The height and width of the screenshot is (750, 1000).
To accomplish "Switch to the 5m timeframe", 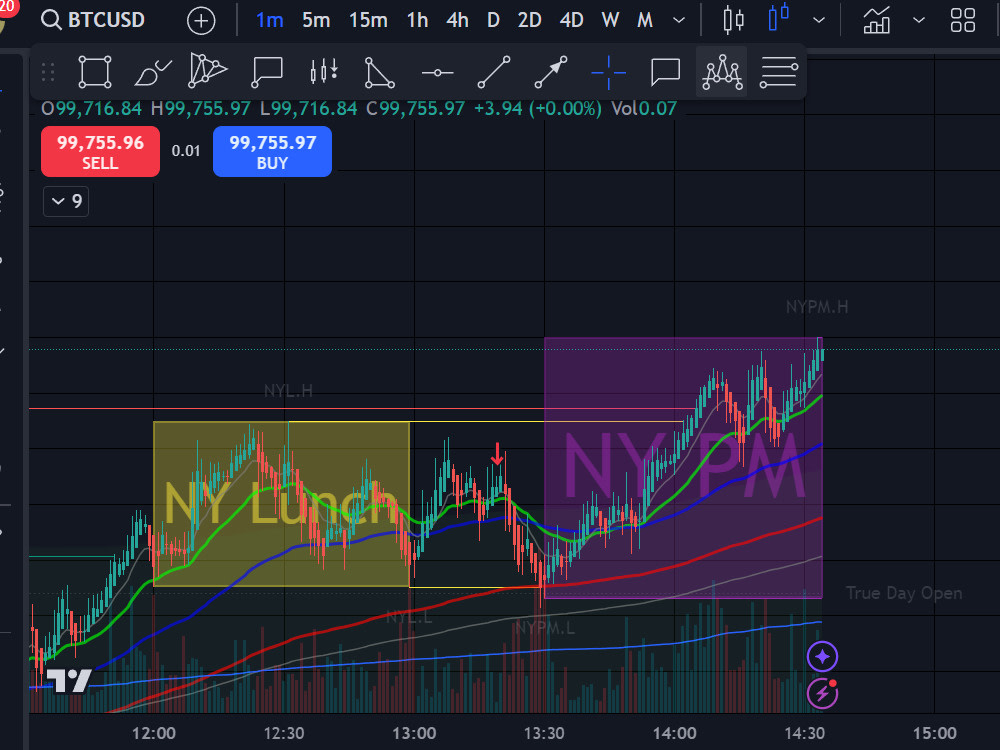I will click(316, 20).
